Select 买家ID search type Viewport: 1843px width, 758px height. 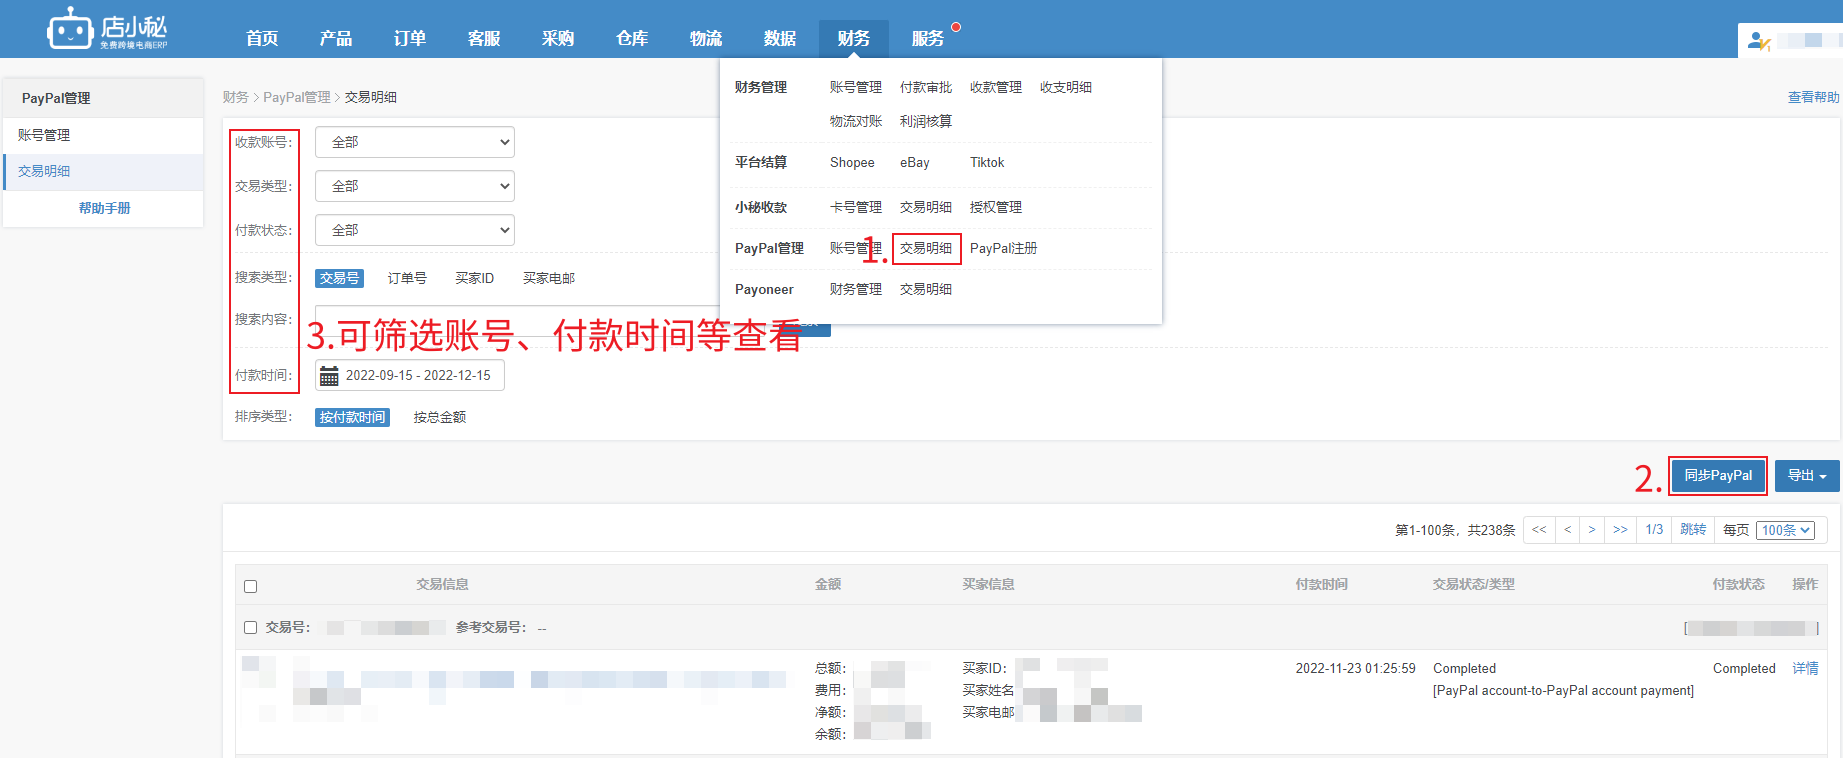pyautogui.click(x=475, y=278)
